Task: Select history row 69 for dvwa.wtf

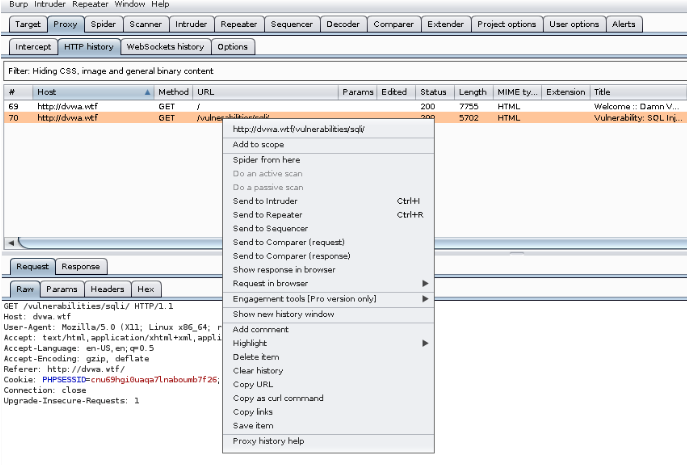Action: point(345,106)
